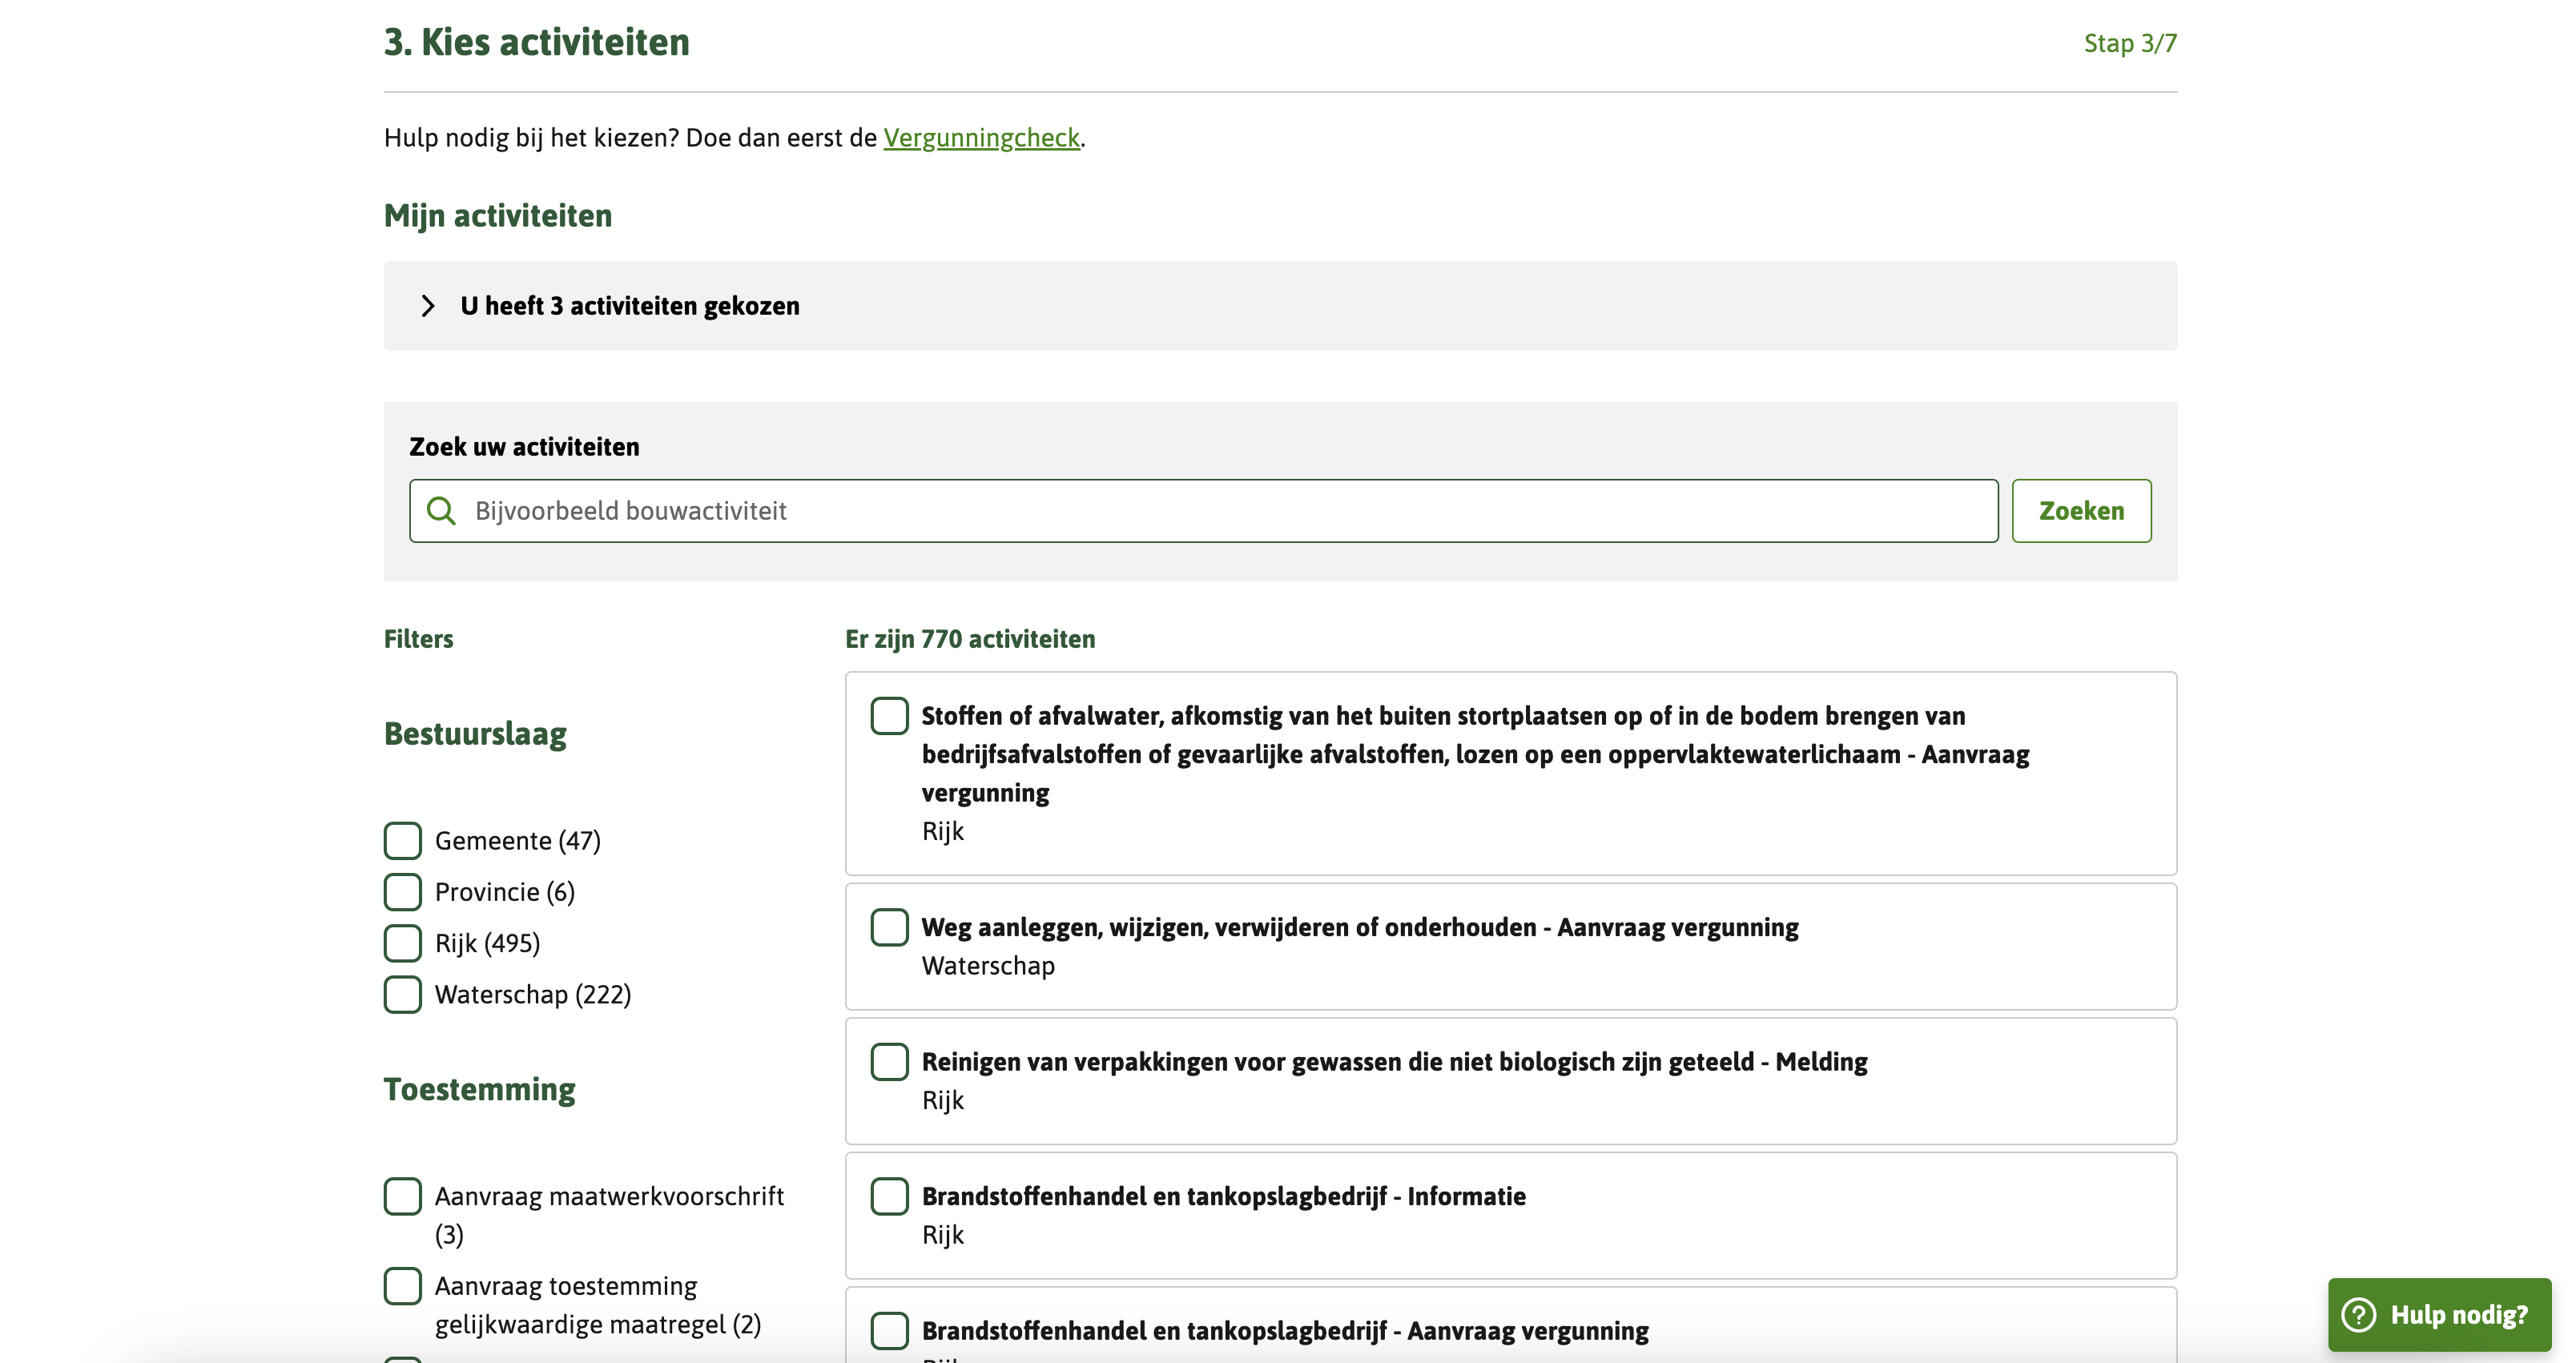Check 'Aanvraag toestemming gelijkwaardige maatregel'
The width and height of the screenshot is (2576, 1363).
tap(403, 1287)
